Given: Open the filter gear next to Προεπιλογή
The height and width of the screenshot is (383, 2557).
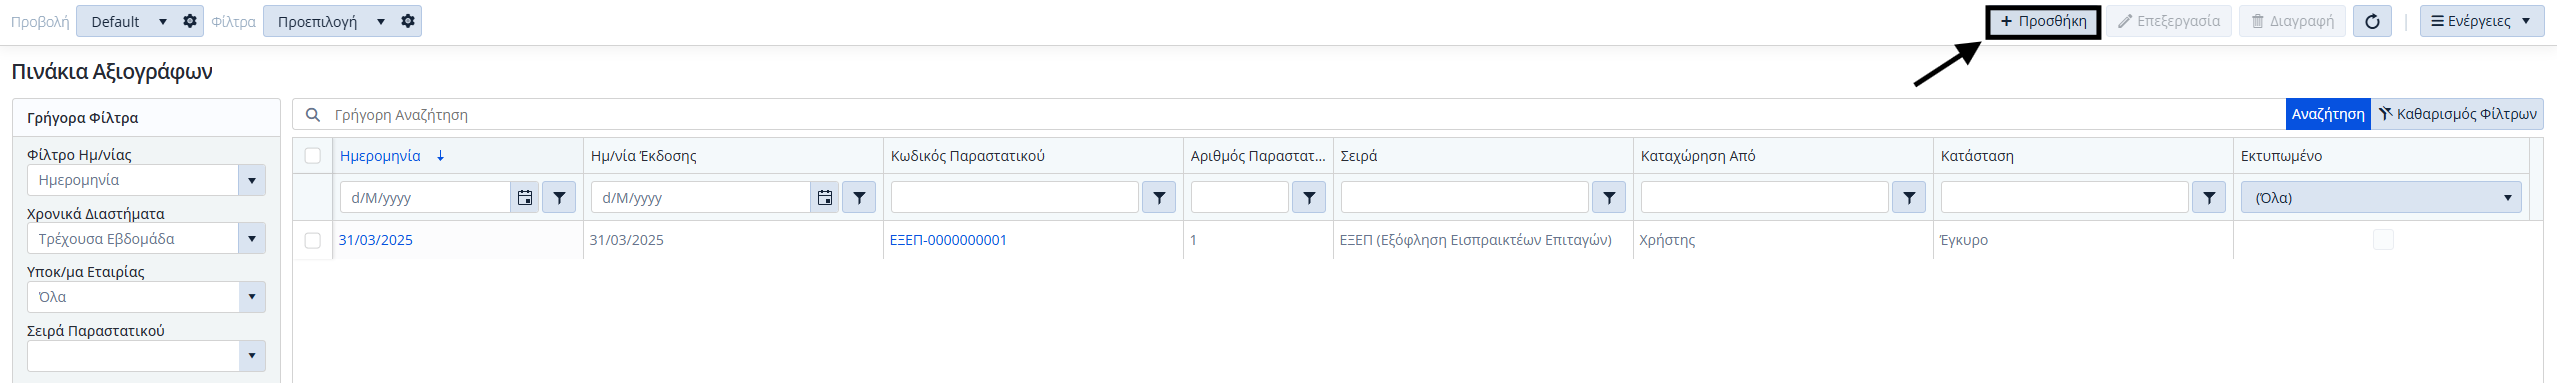Looking at the screenshot, I should [x=408, y=21].
